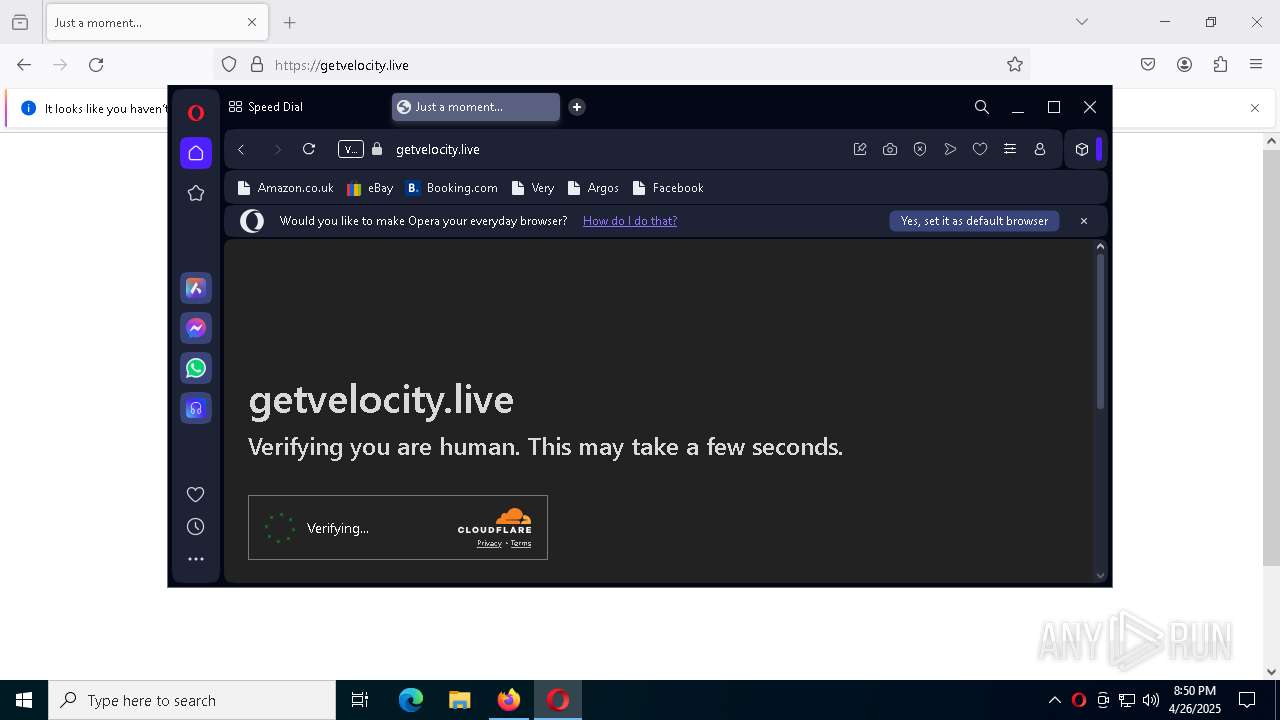
Task: Click the lock icon in Opera address bar
Action: coord(377,149)
